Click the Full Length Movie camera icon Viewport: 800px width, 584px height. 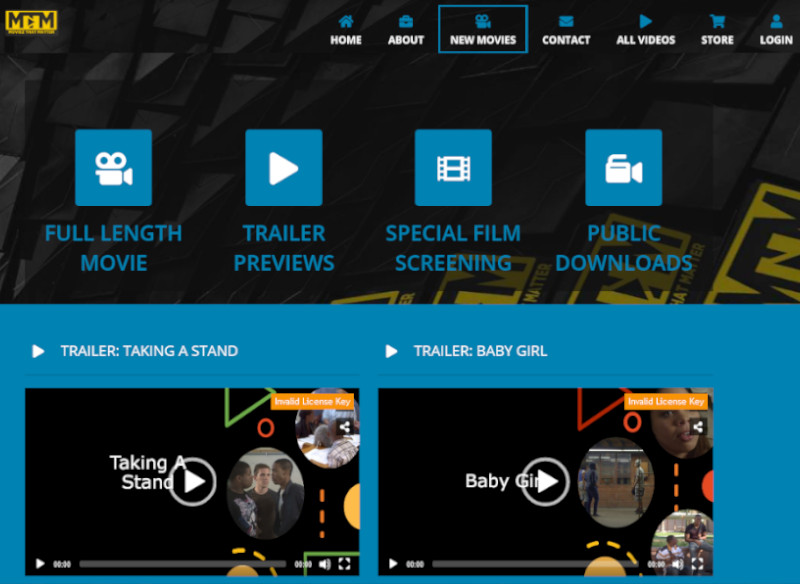click(113, 168)
